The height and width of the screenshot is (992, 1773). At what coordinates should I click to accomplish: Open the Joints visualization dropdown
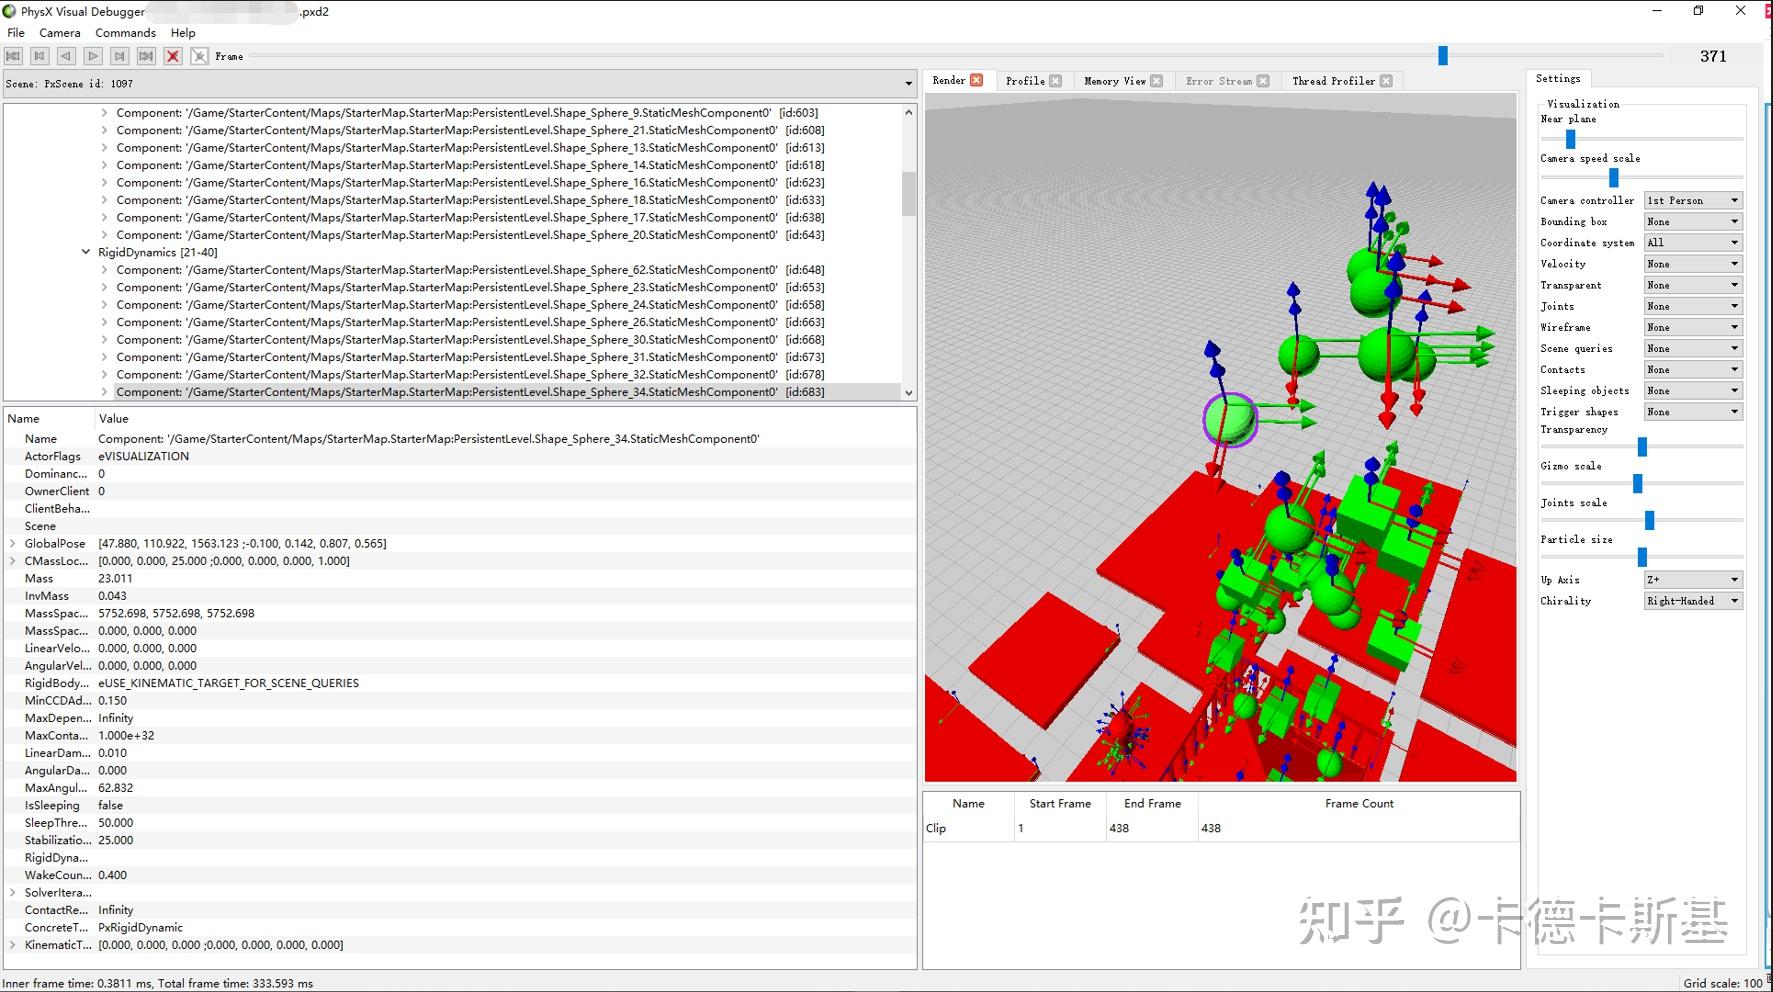coord(1693,306)
